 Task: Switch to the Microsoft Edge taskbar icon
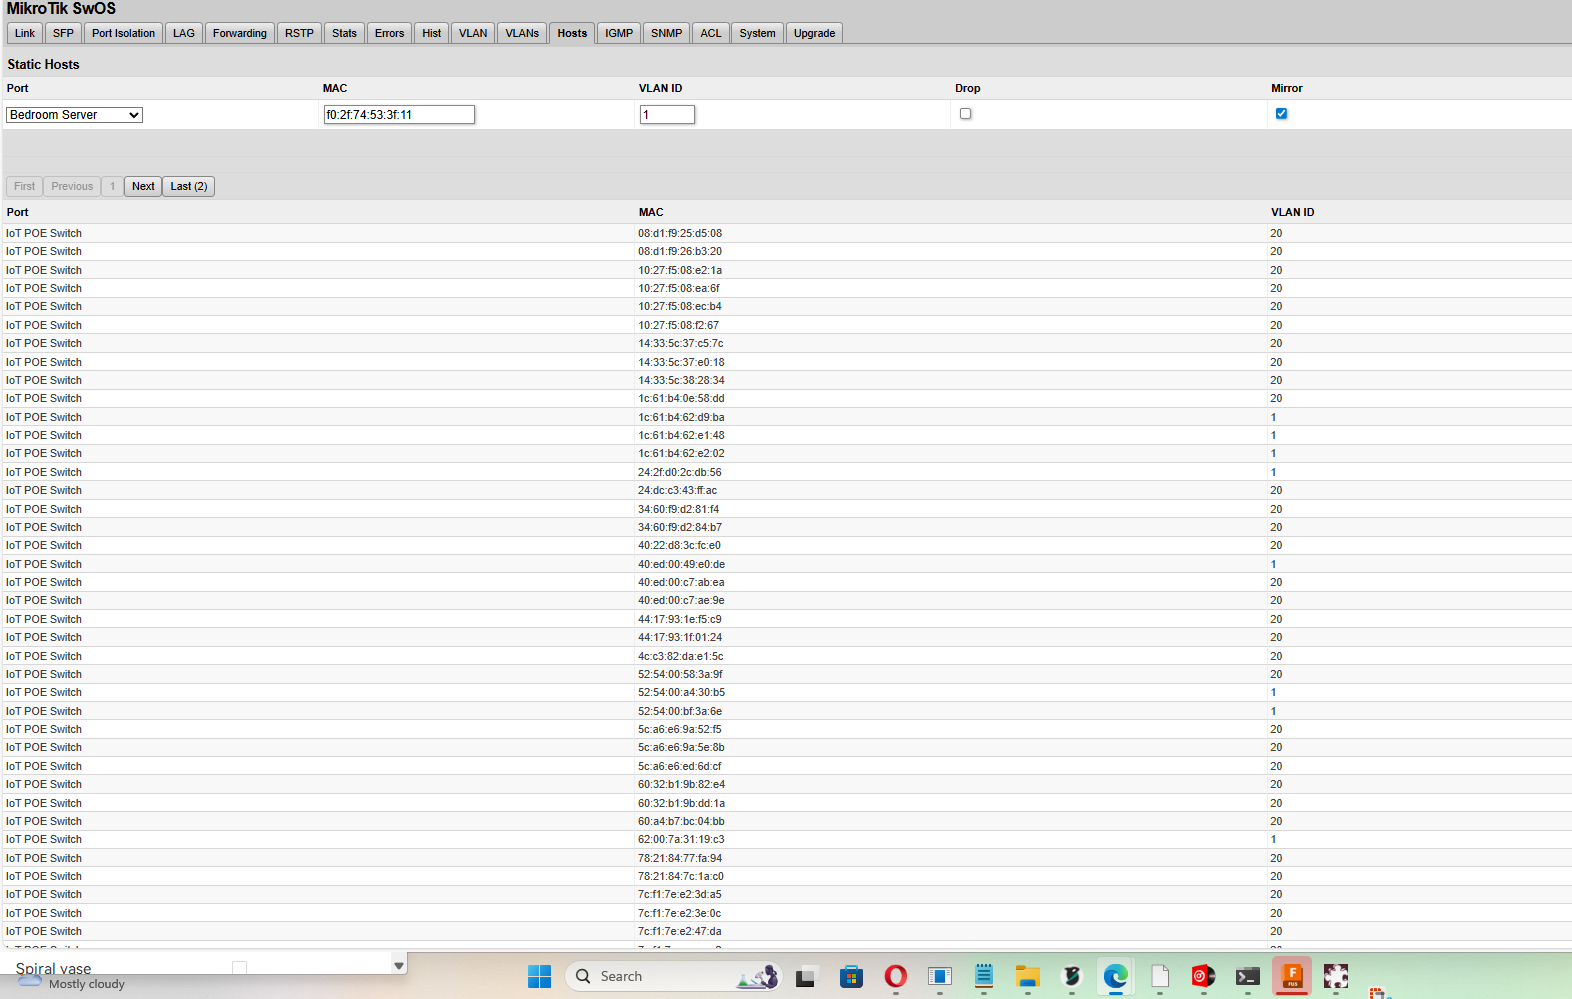(1115, 976)
